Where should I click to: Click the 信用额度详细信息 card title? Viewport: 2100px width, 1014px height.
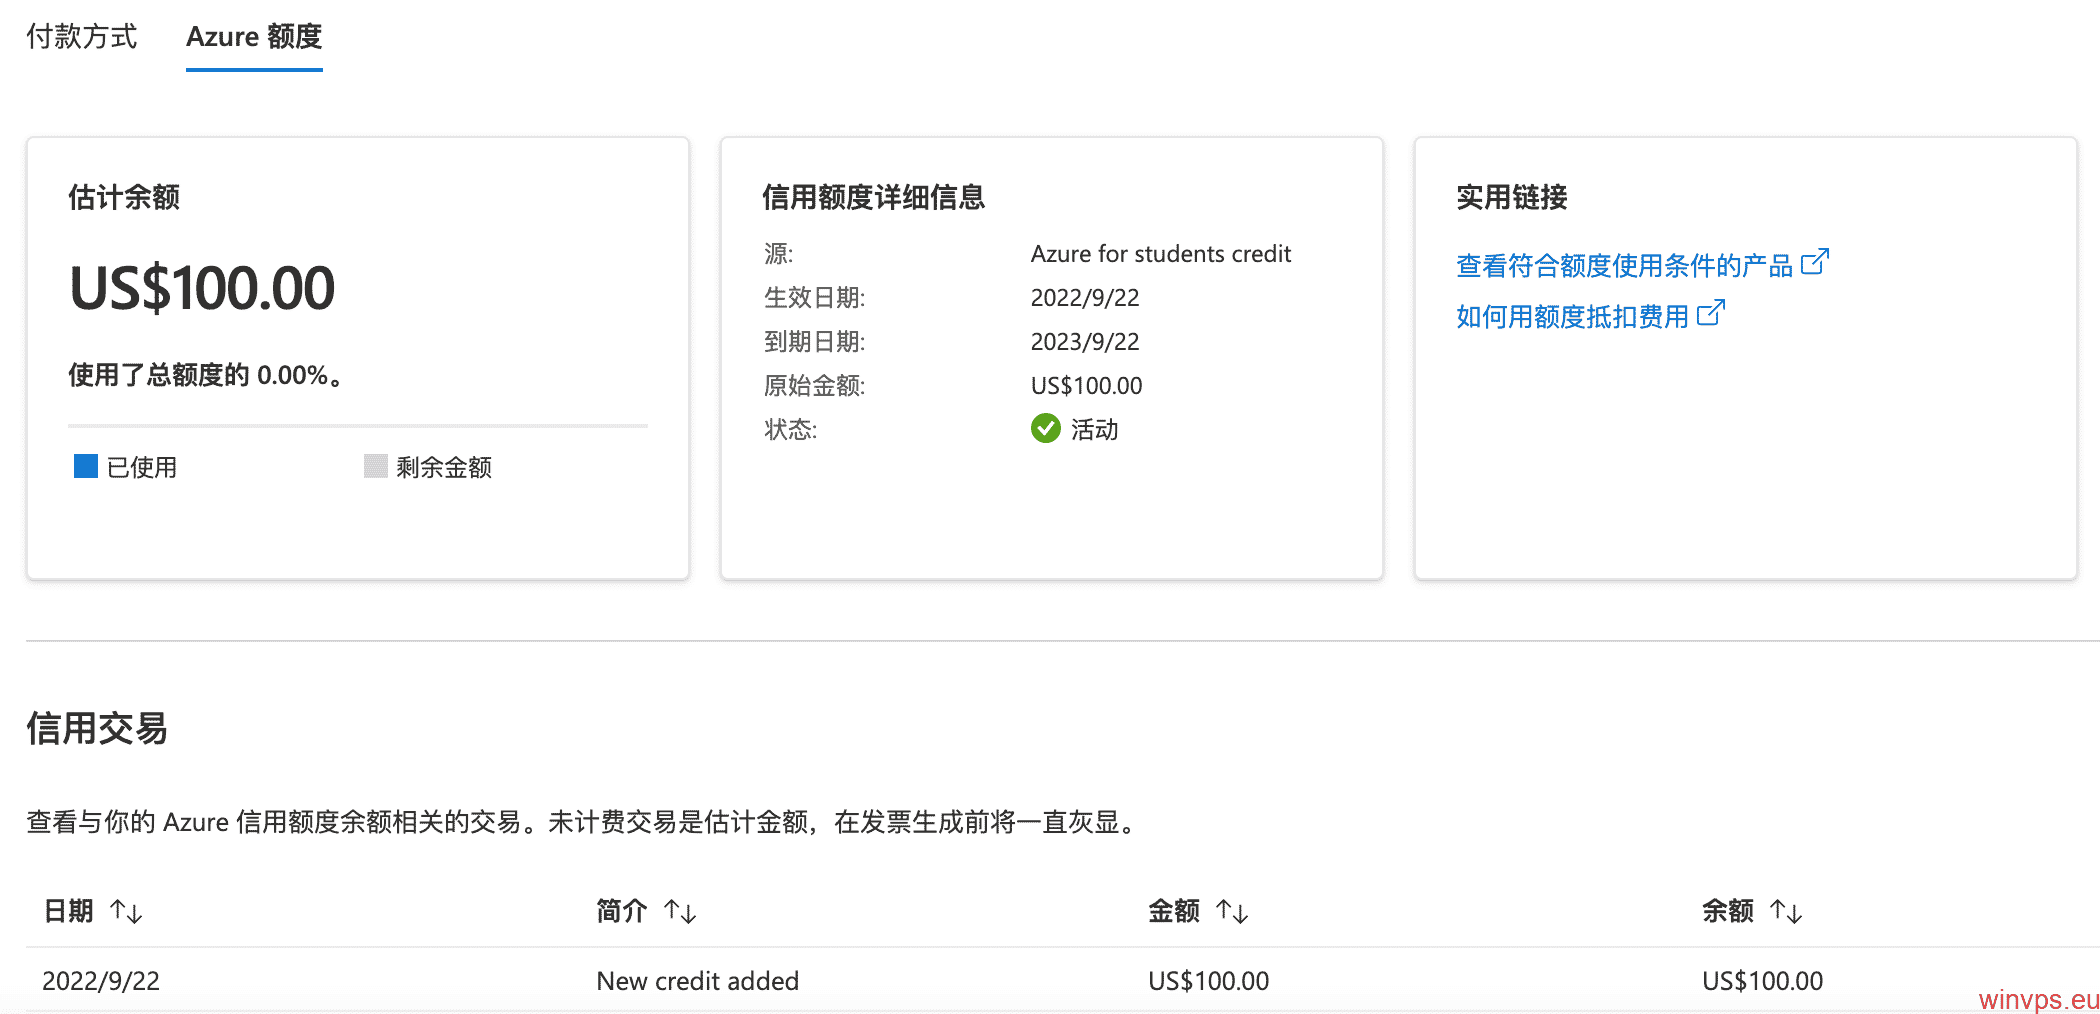click(874, 197)
